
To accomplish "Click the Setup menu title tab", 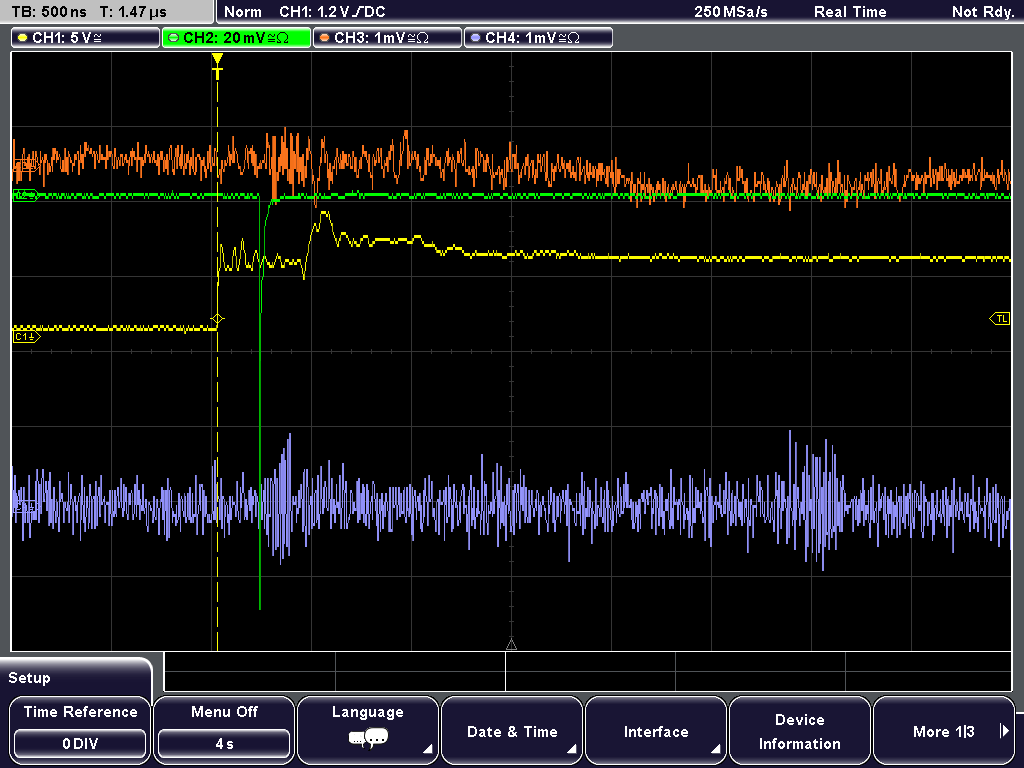I will (76, 677).
